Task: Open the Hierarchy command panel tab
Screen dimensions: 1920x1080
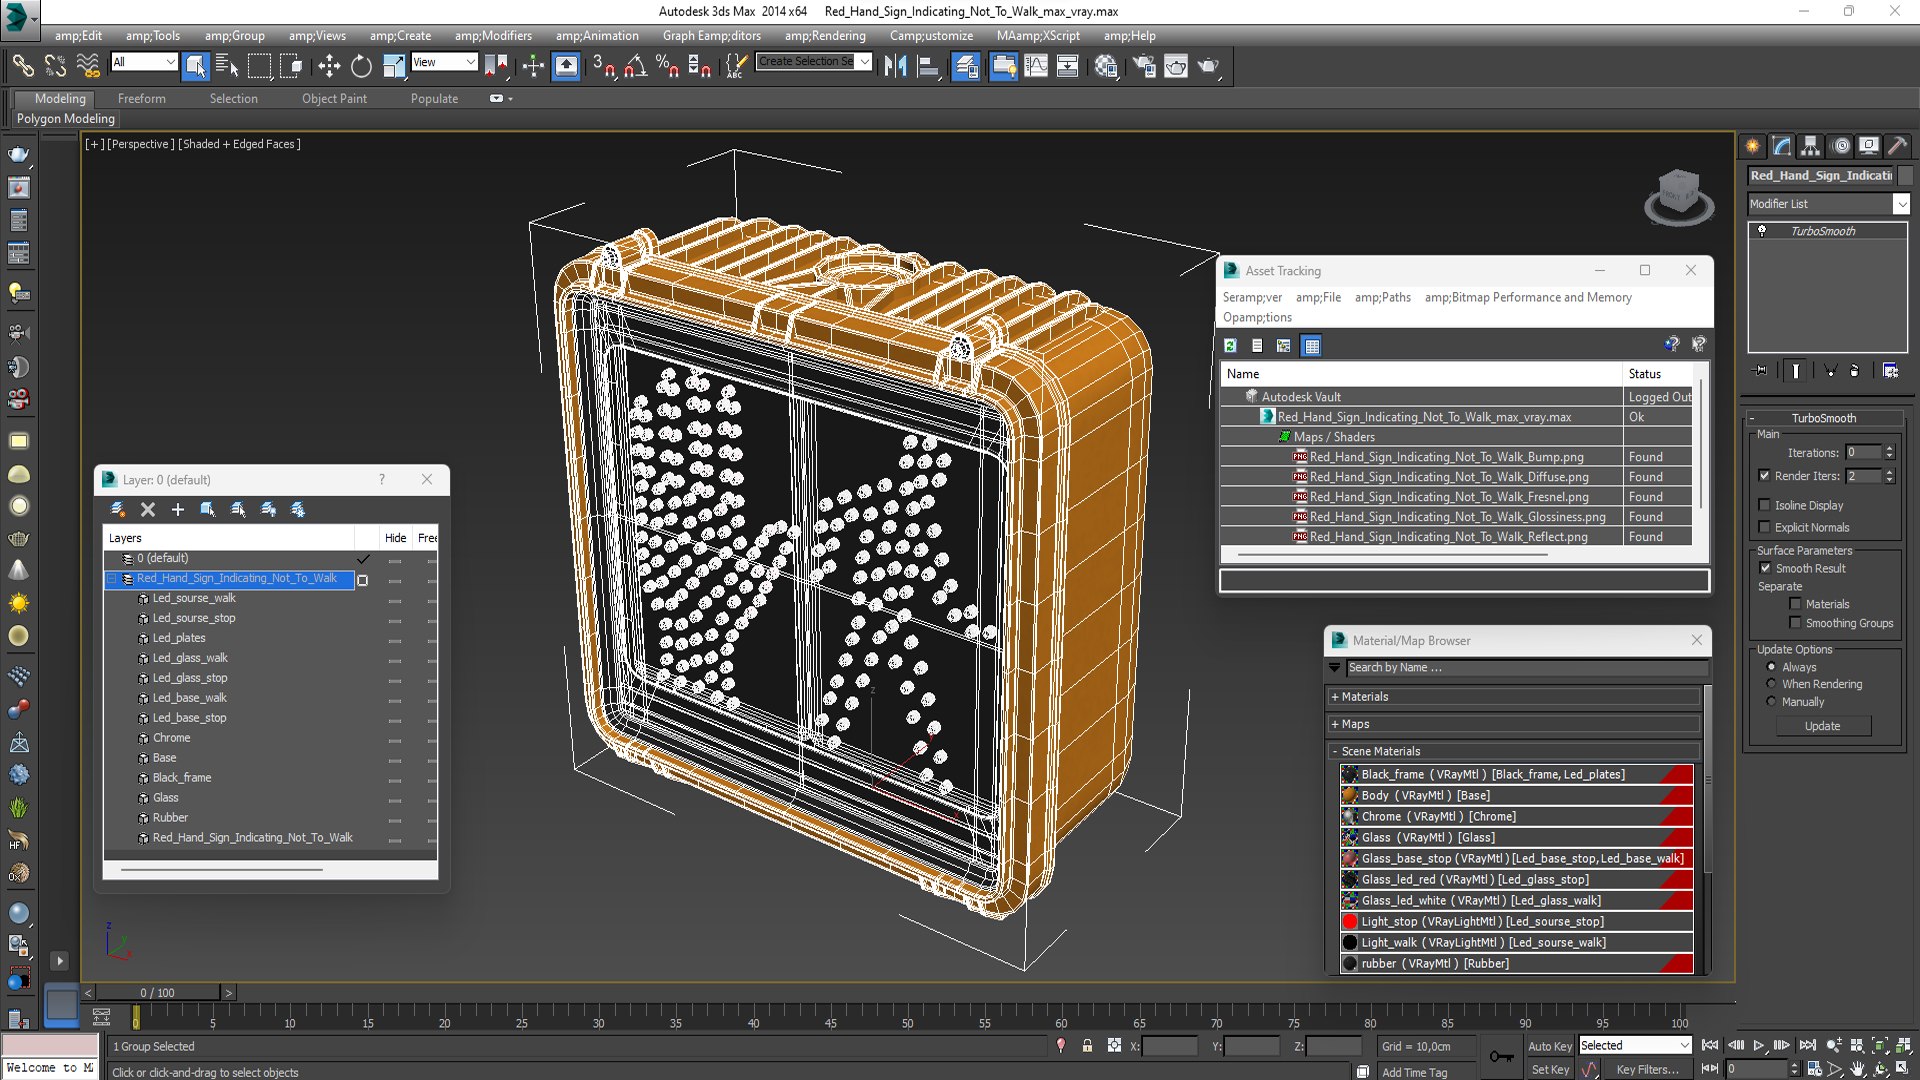Action: 1811,146
